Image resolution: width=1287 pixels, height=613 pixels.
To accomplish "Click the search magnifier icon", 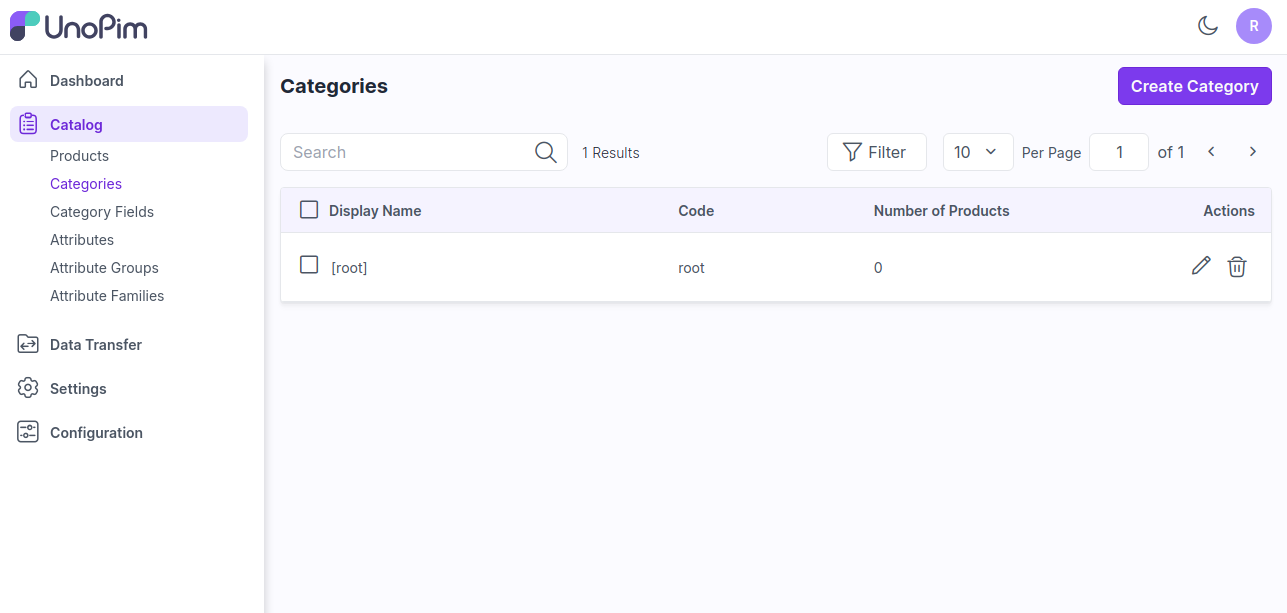I will [545, 152].
